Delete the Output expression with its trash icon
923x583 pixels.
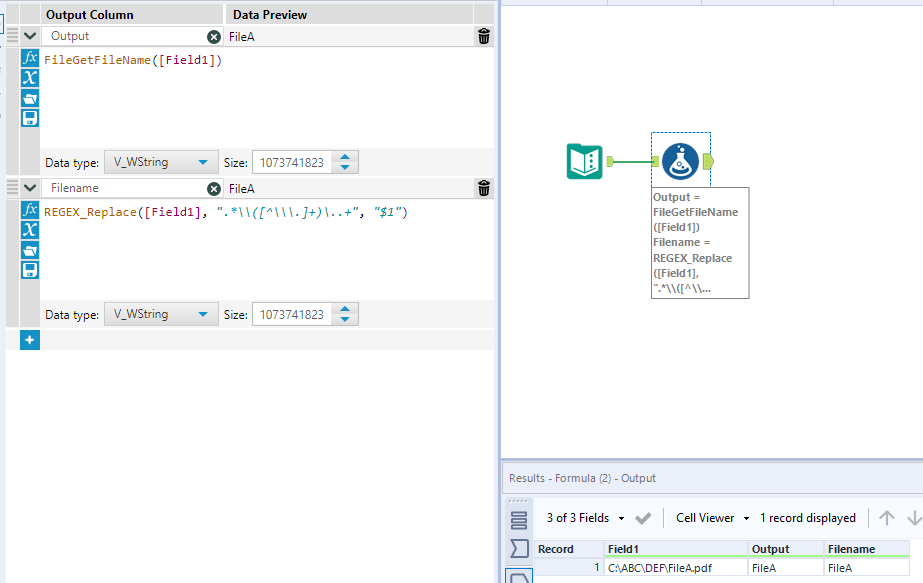pyautogui.click(x=483, y=36)
